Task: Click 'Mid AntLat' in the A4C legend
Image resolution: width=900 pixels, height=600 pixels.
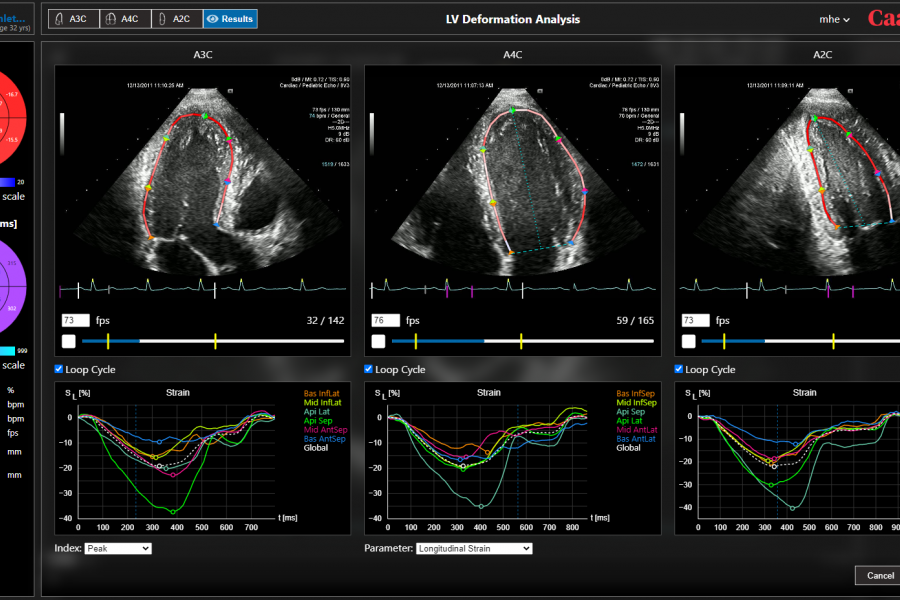Action: [x=637, y=429]
